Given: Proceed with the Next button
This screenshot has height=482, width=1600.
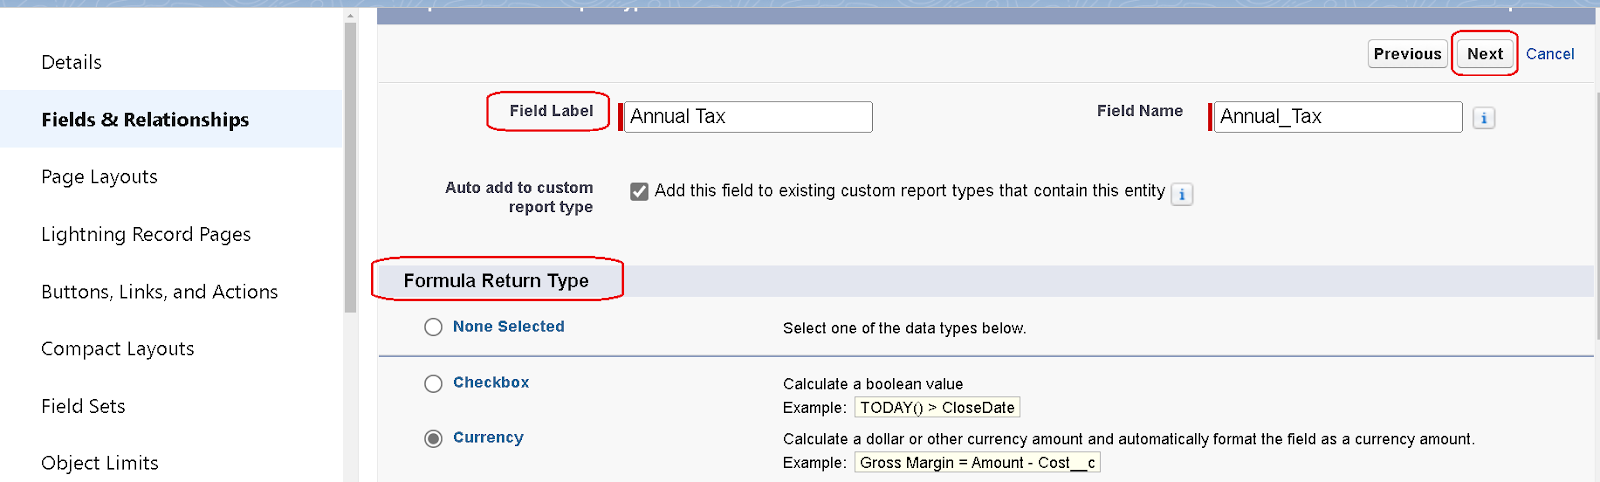Looking at the screenshot, I should [1485, 54].
